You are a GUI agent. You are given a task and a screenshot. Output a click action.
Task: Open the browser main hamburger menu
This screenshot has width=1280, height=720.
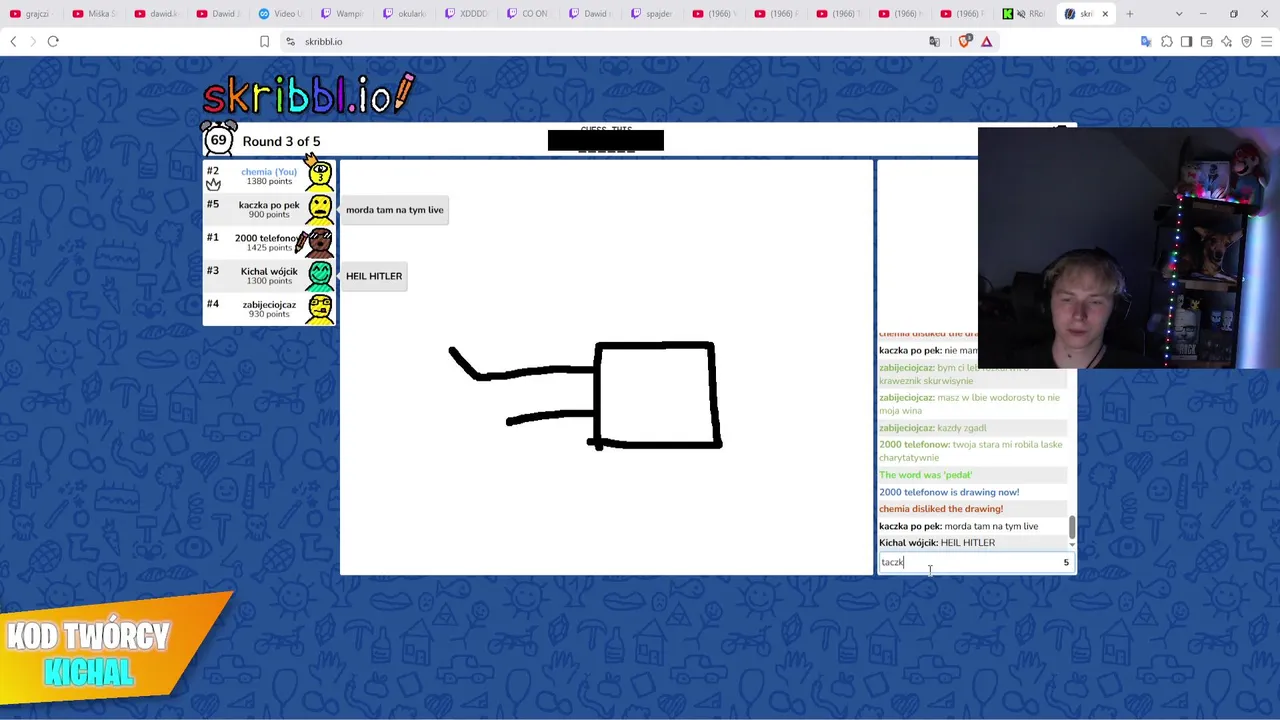point(1267,41)
